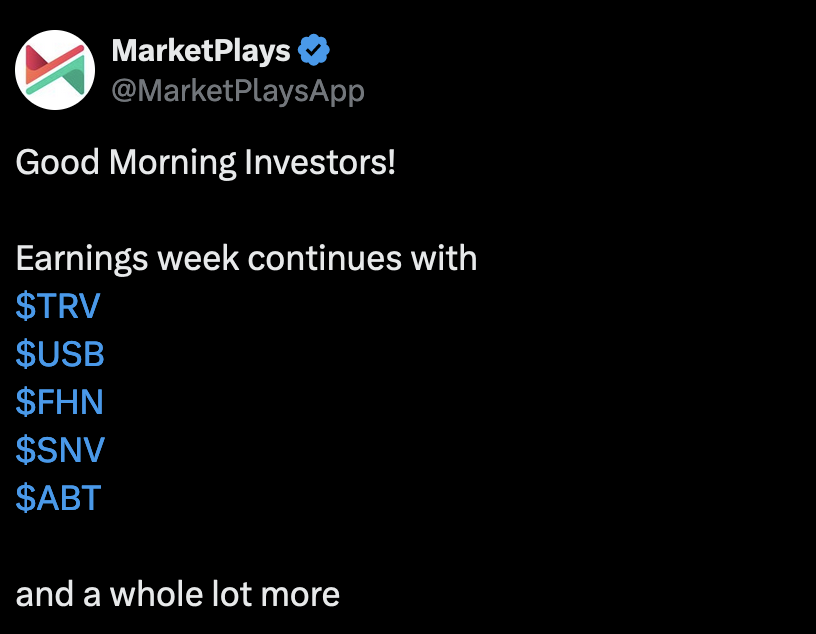Click the blue verified checkmark badge
Image resolution: width=816 pixels, height=634 pixels.
pos(315,50)
